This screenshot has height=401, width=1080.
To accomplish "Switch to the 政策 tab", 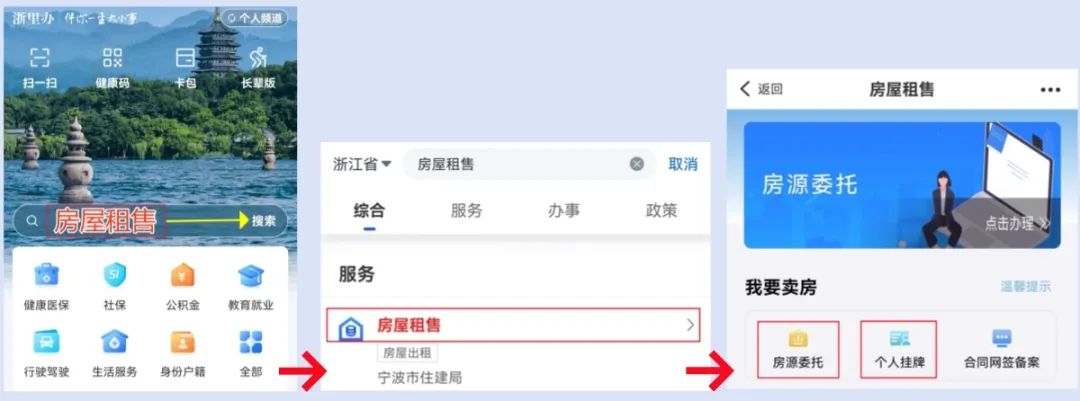I will click(661, 211).
